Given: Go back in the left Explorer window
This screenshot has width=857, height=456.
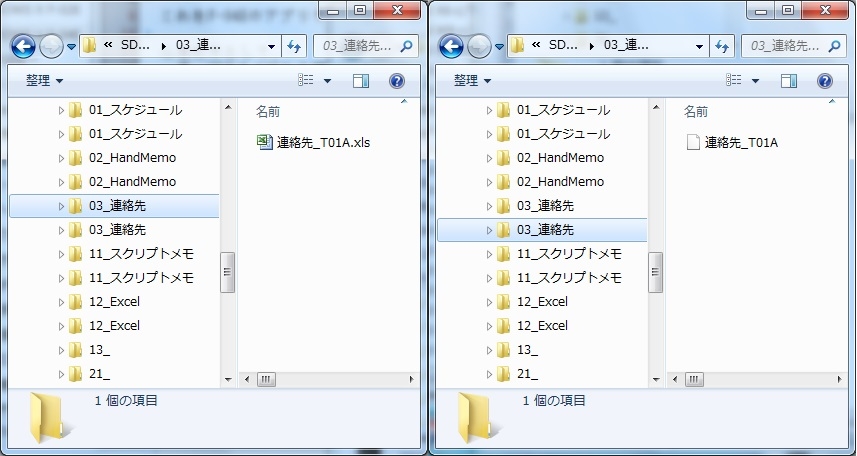Looking at the screenshot, I should pos(23,46).
